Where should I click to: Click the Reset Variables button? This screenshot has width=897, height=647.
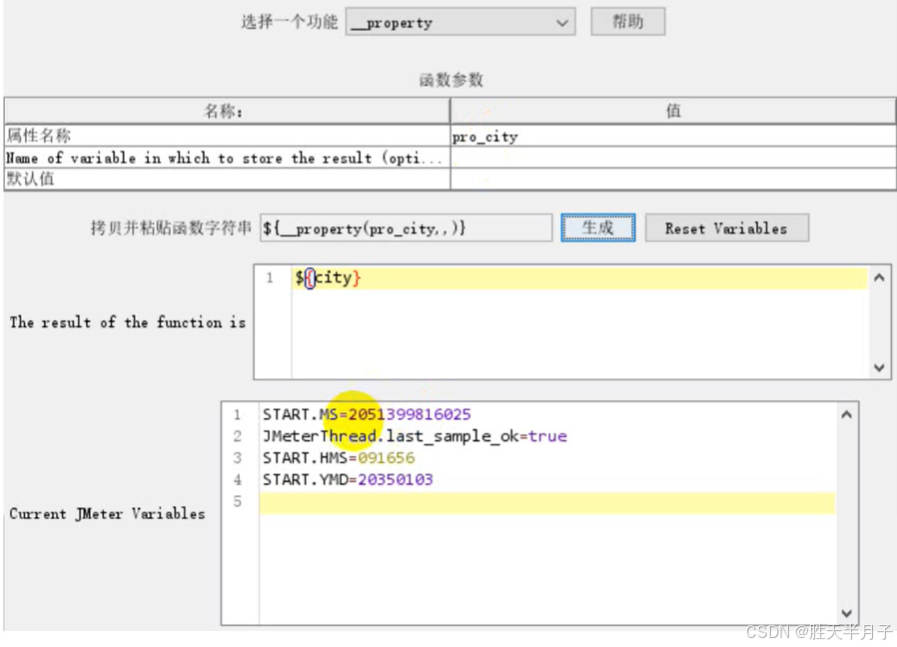tap(727, 228)
